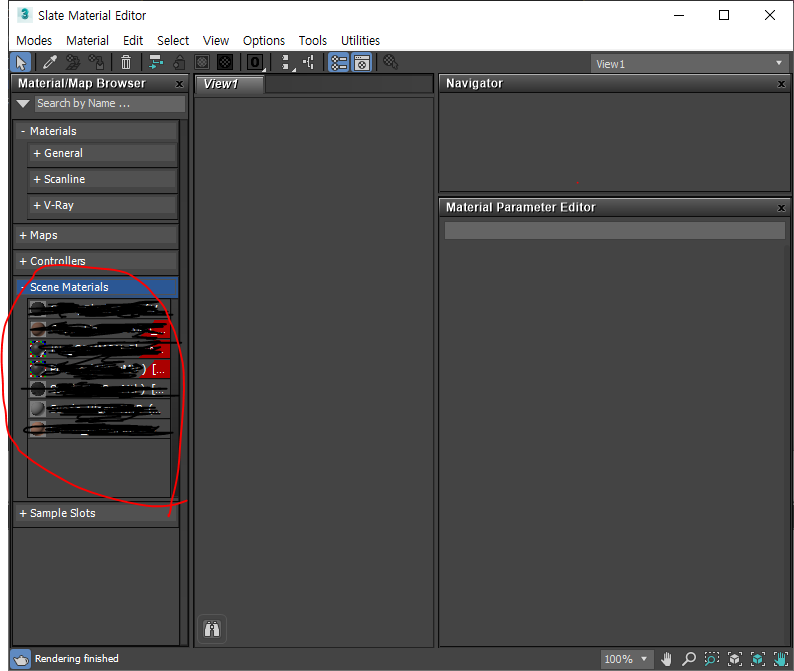Screen dimensions: 794x671
Task: Open the 100% zoom percentage dropdown
Action: (x=626, y=659)
